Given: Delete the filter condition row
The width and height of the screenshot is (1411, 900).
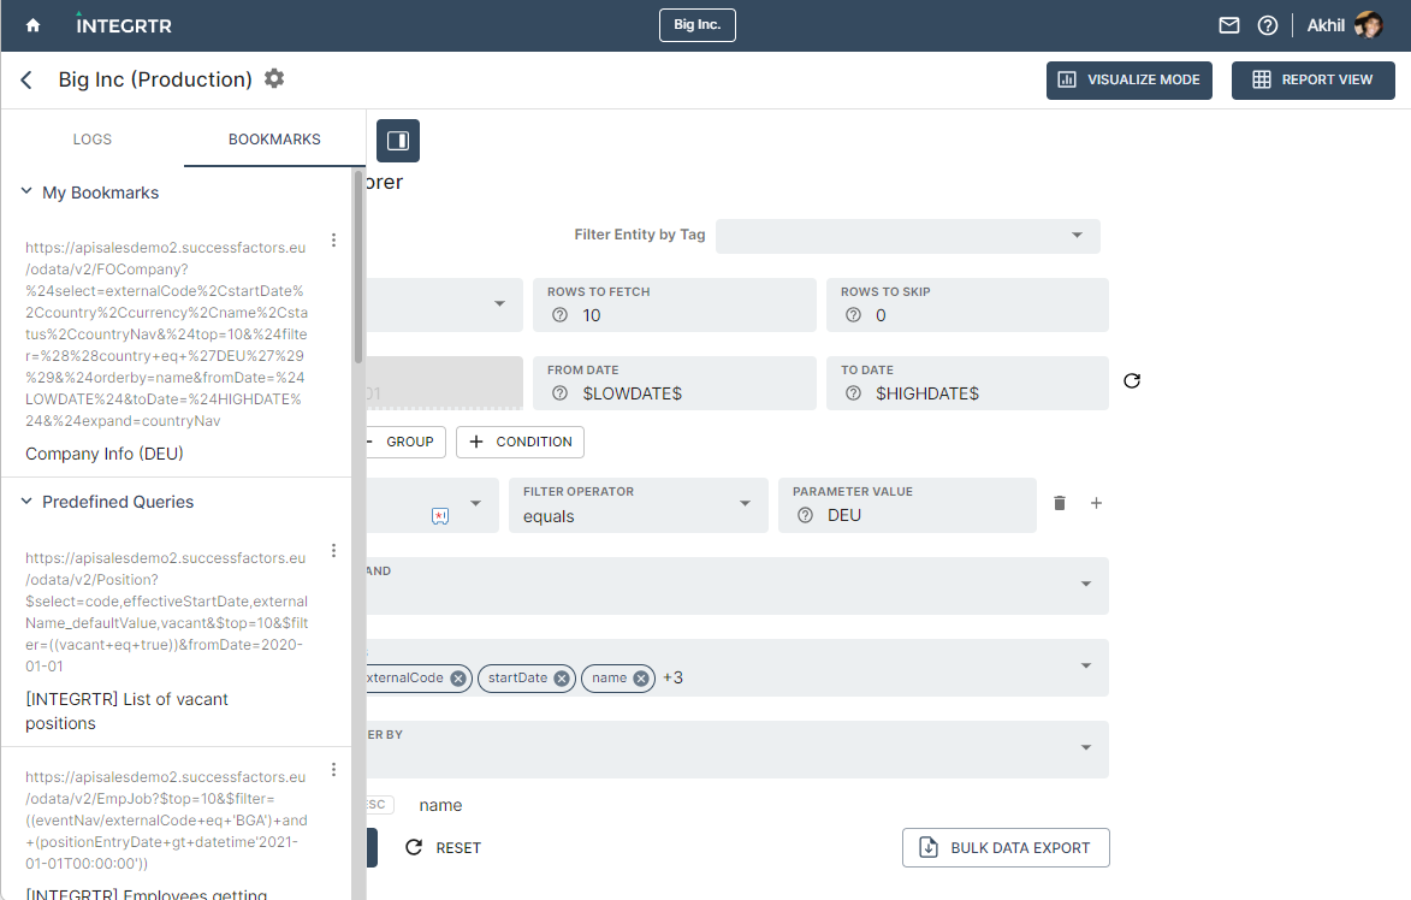Looking at the screenshot, I should tap(1060, 503).
